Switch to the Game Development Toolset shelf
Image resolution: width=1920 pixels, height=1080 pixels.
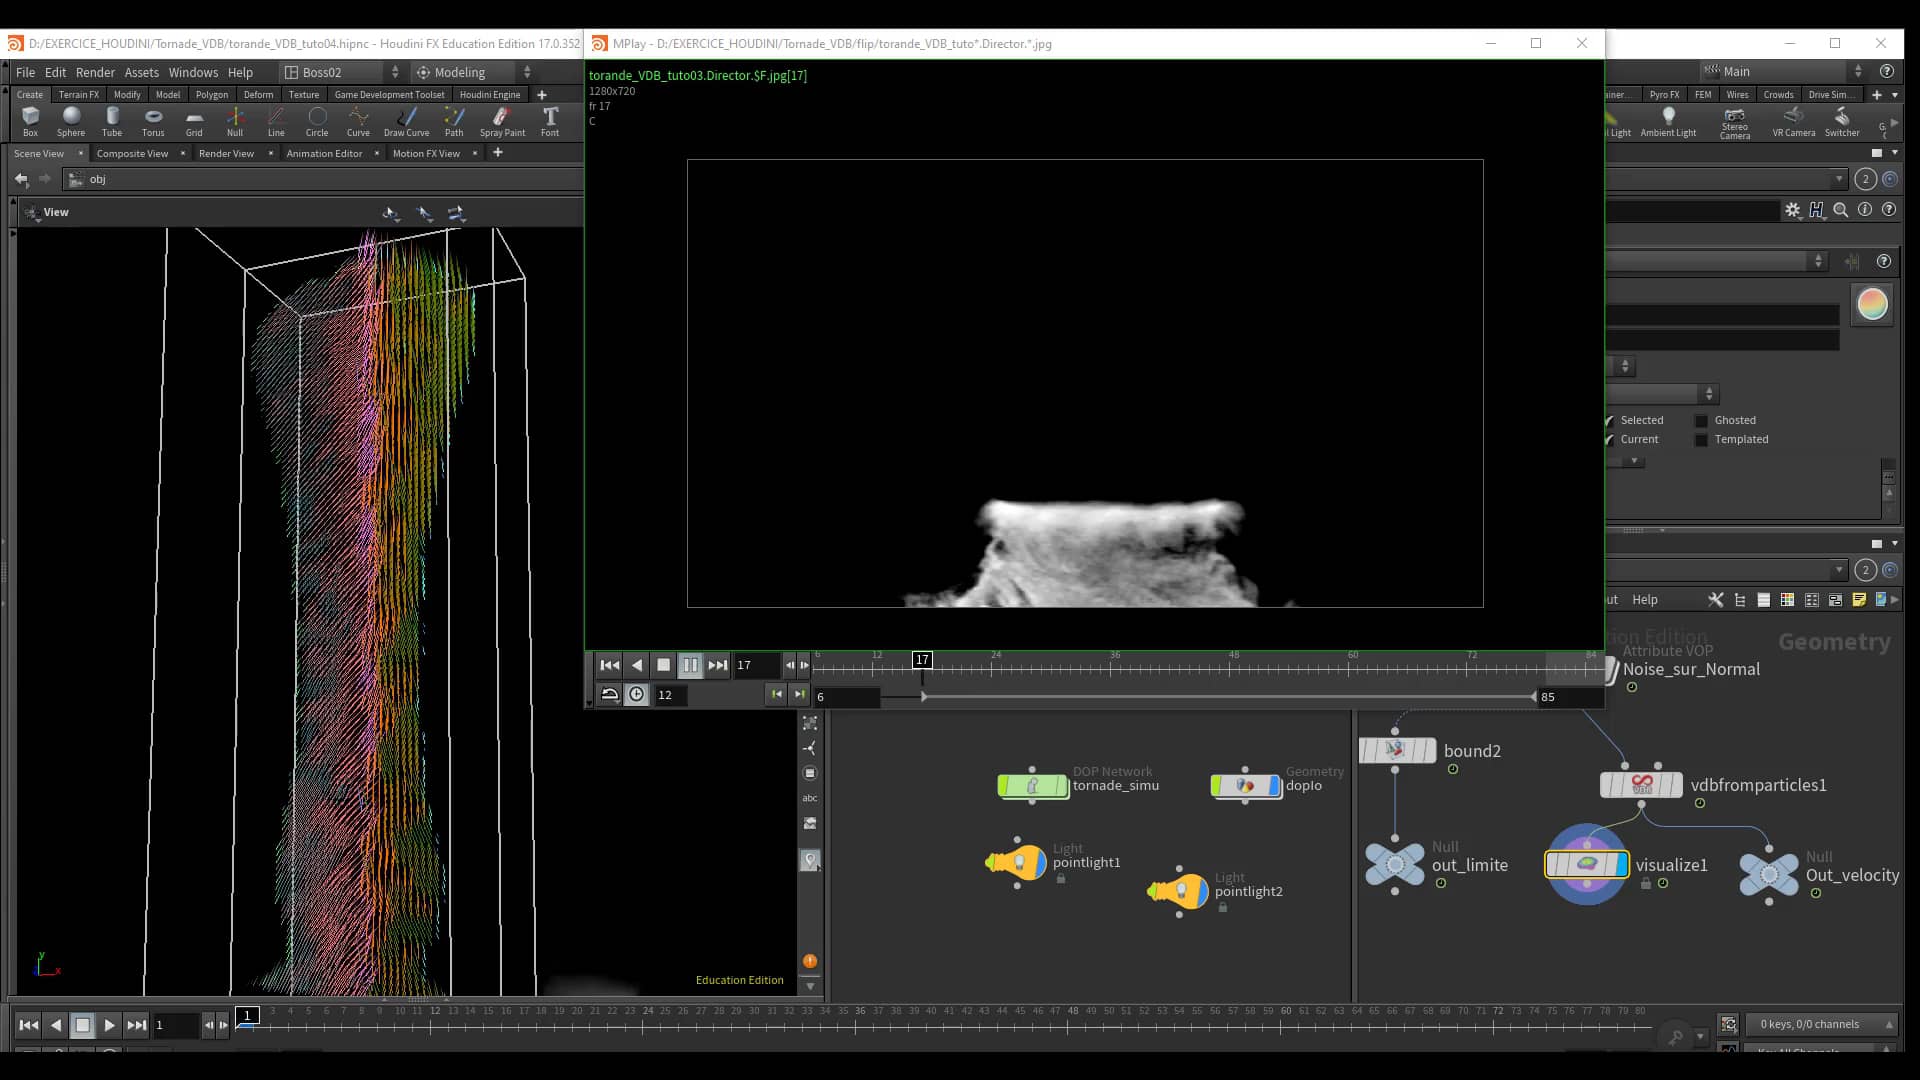pos(389,94)
